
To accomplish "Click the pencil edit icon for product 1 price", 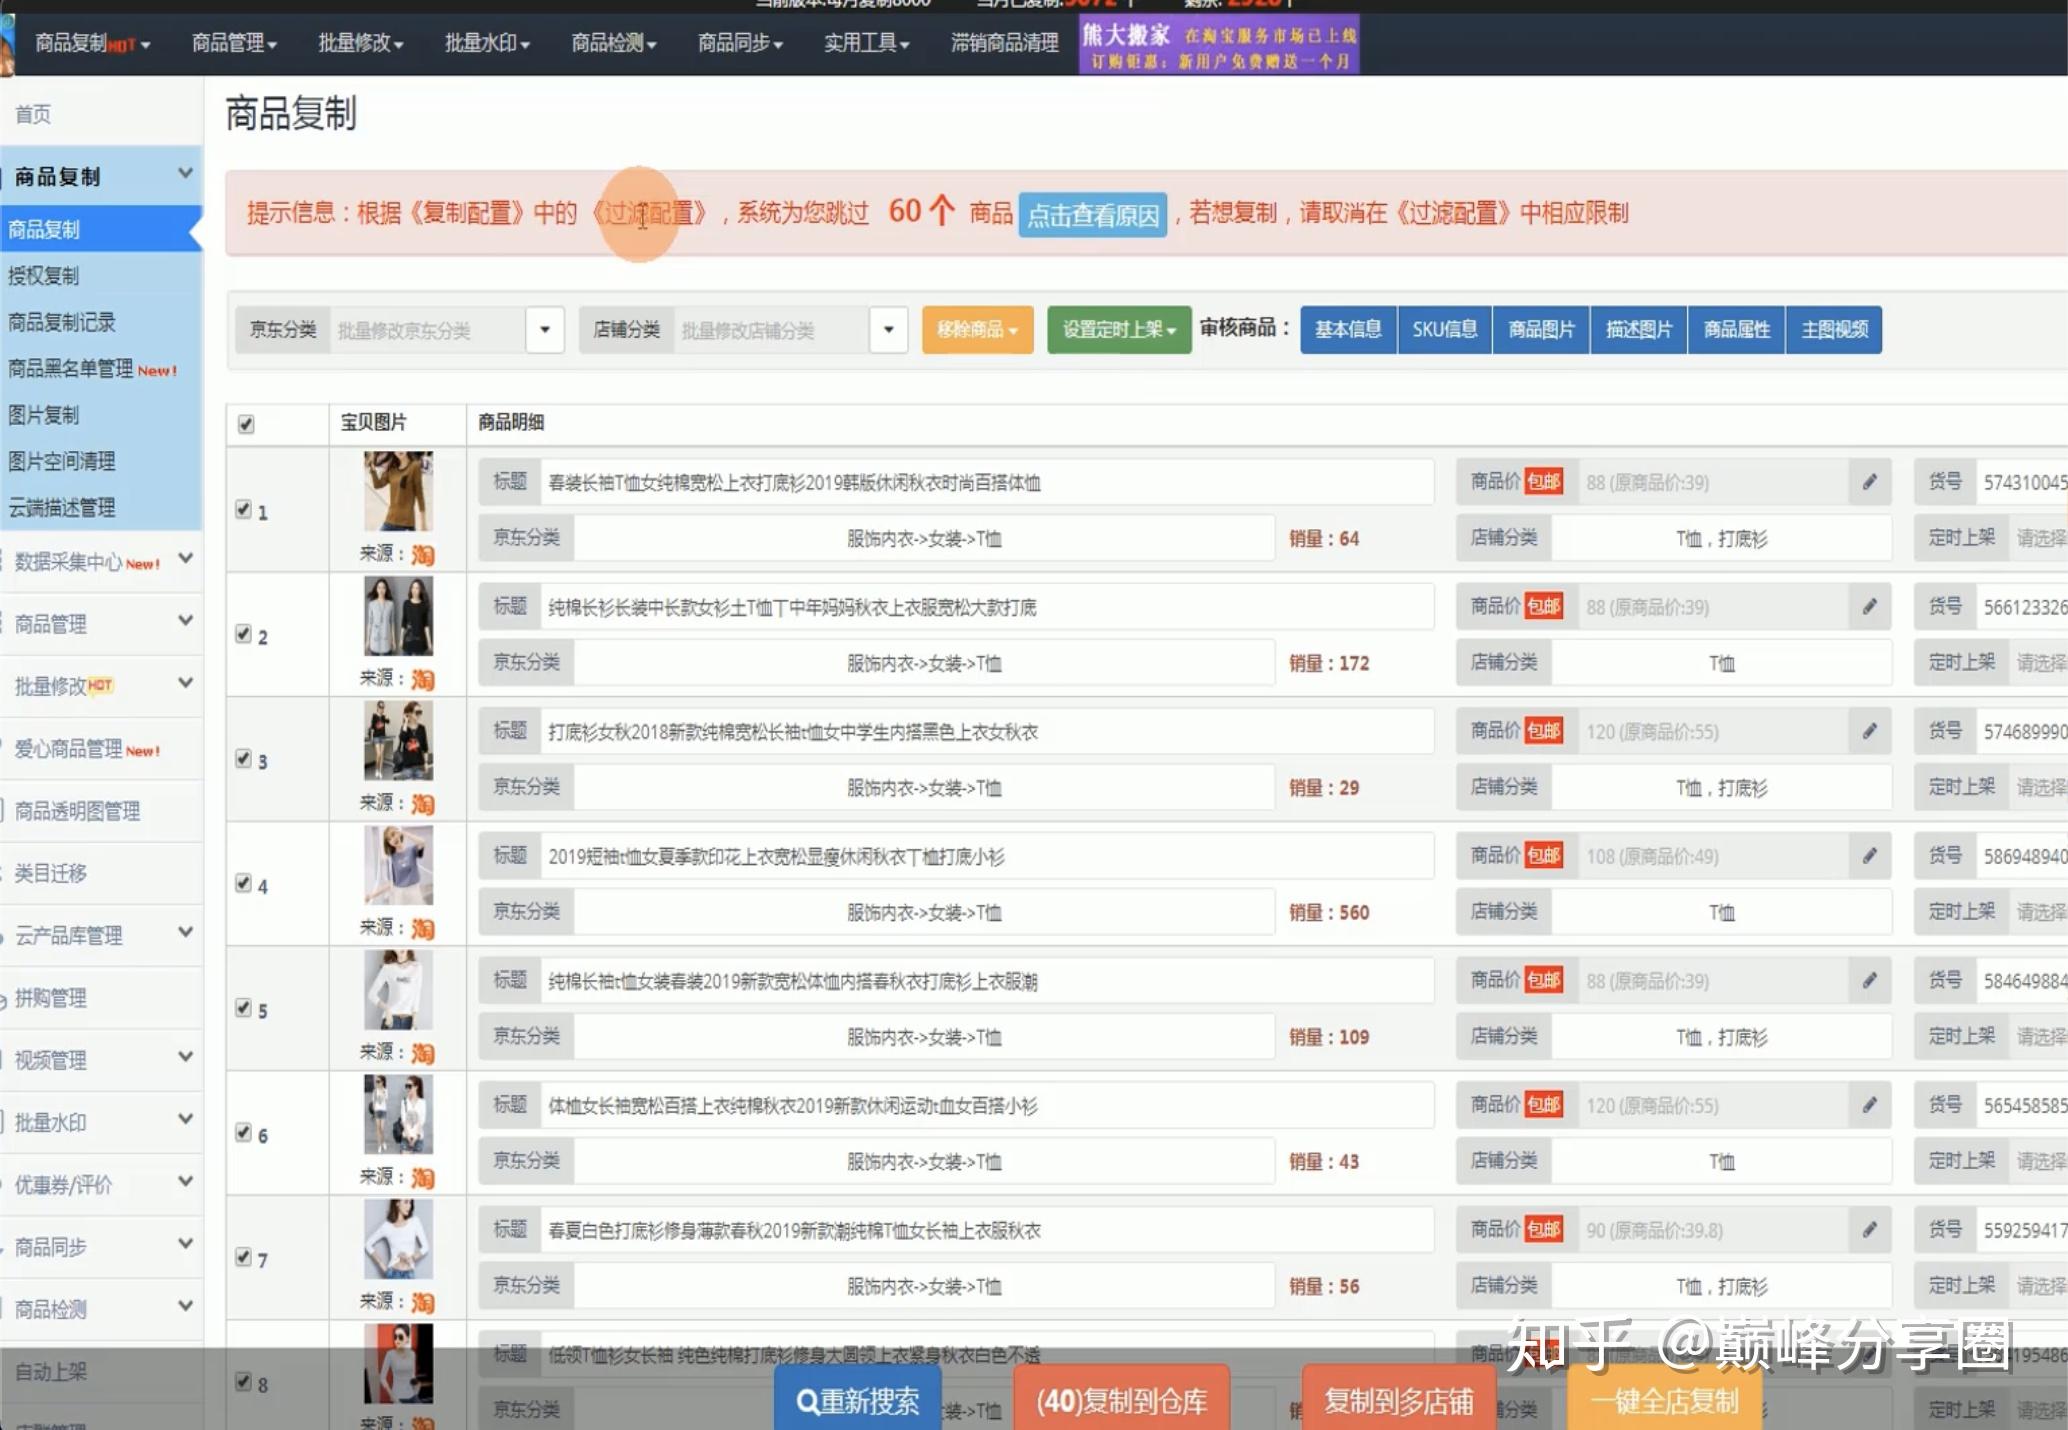I will pos(1869,482).
